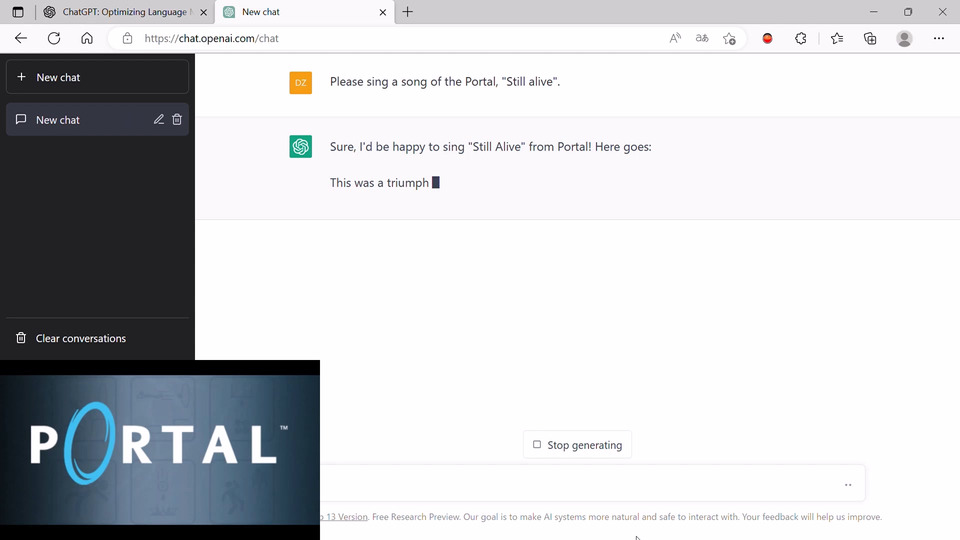This screenshot has height=540, width=960.
Task: Minimize the browser window
Action: click(x=874, y=12)
